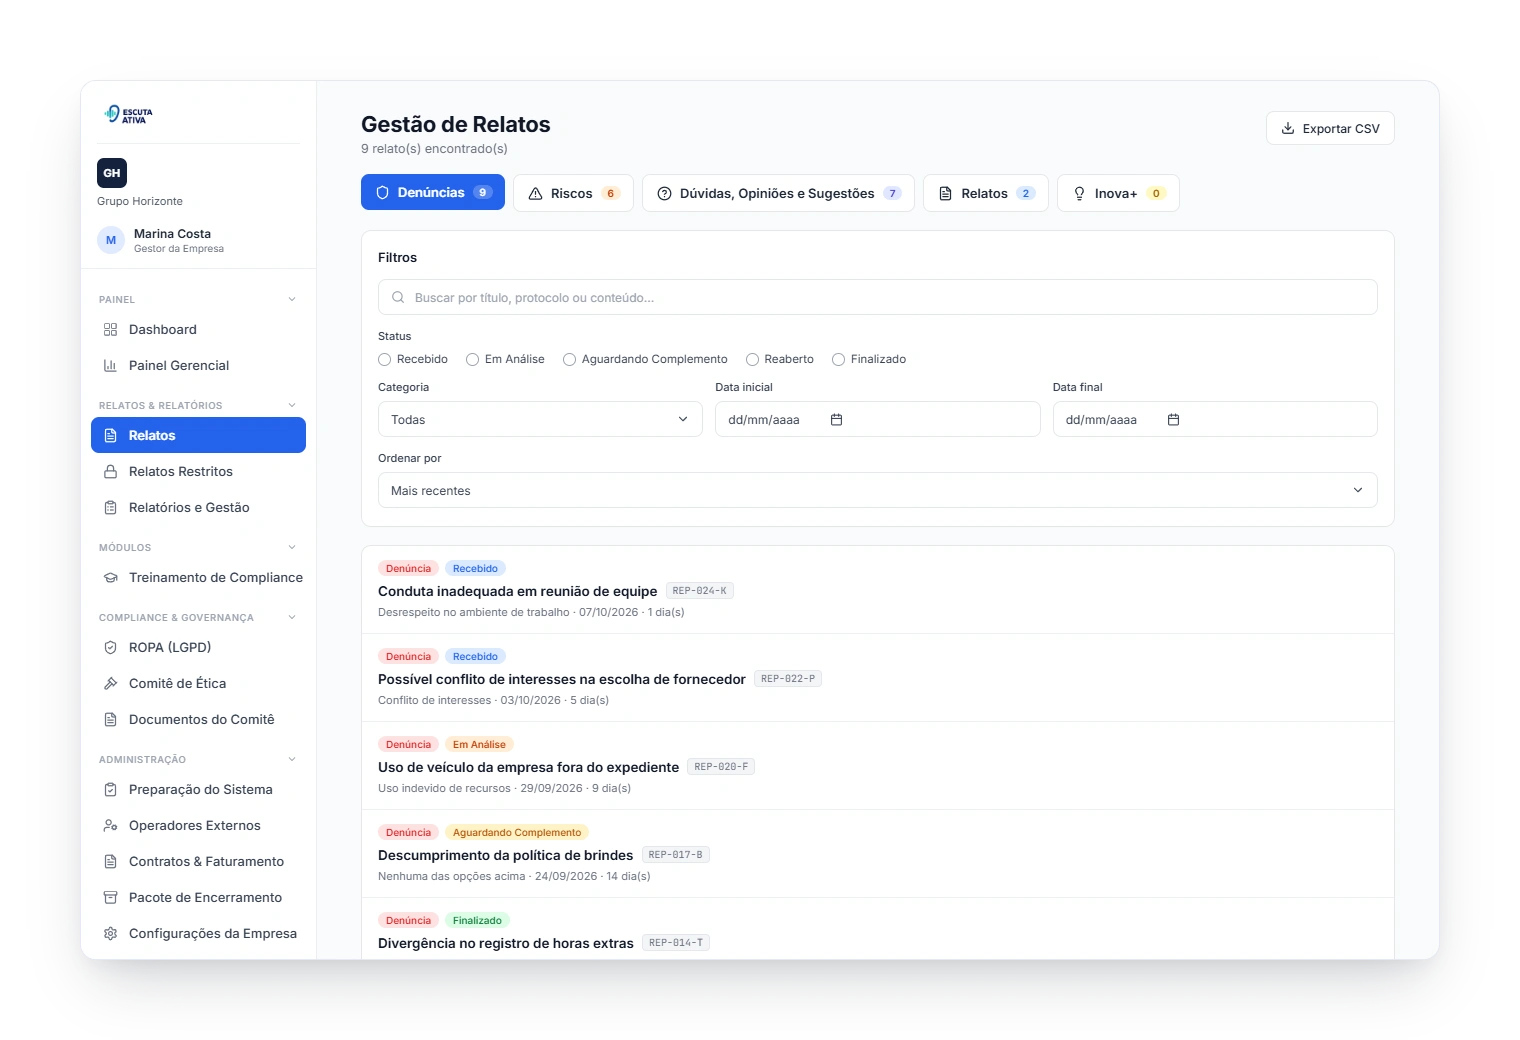Viewport: 1520px width, 1040px height.
Task: Click the Documentos do Comitê file icon
Action: pos(111,720)
